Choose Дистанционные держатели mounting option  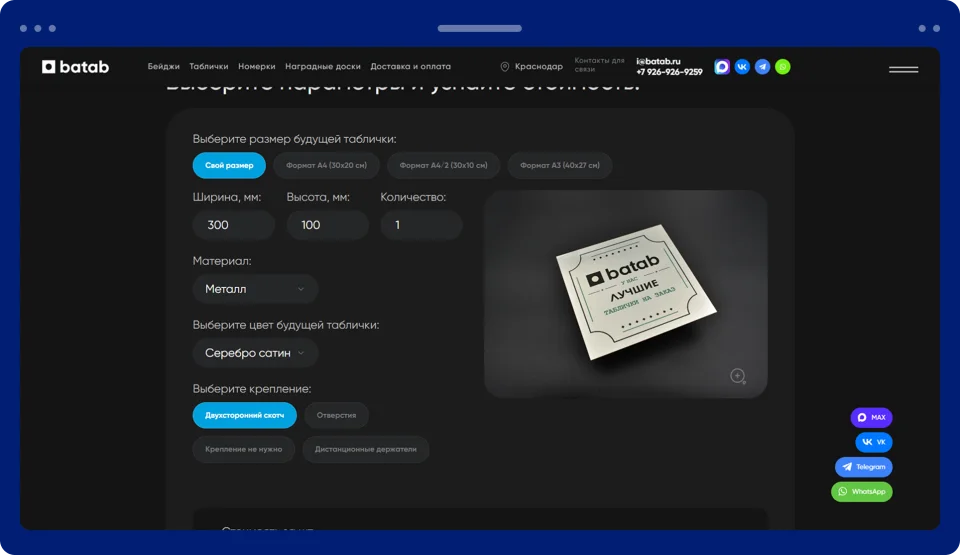(366, 449)
